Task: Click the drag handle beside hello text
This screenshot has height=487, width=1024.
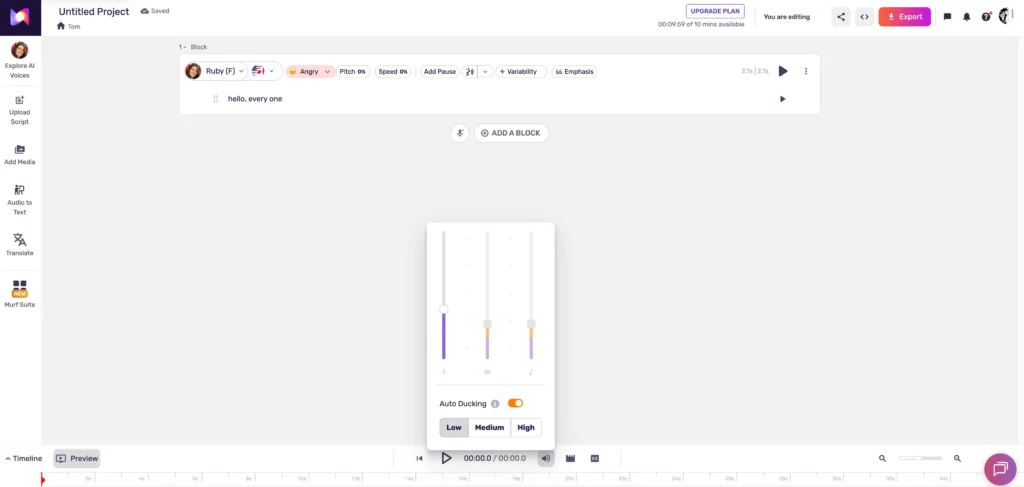Action: click(216, 99)
